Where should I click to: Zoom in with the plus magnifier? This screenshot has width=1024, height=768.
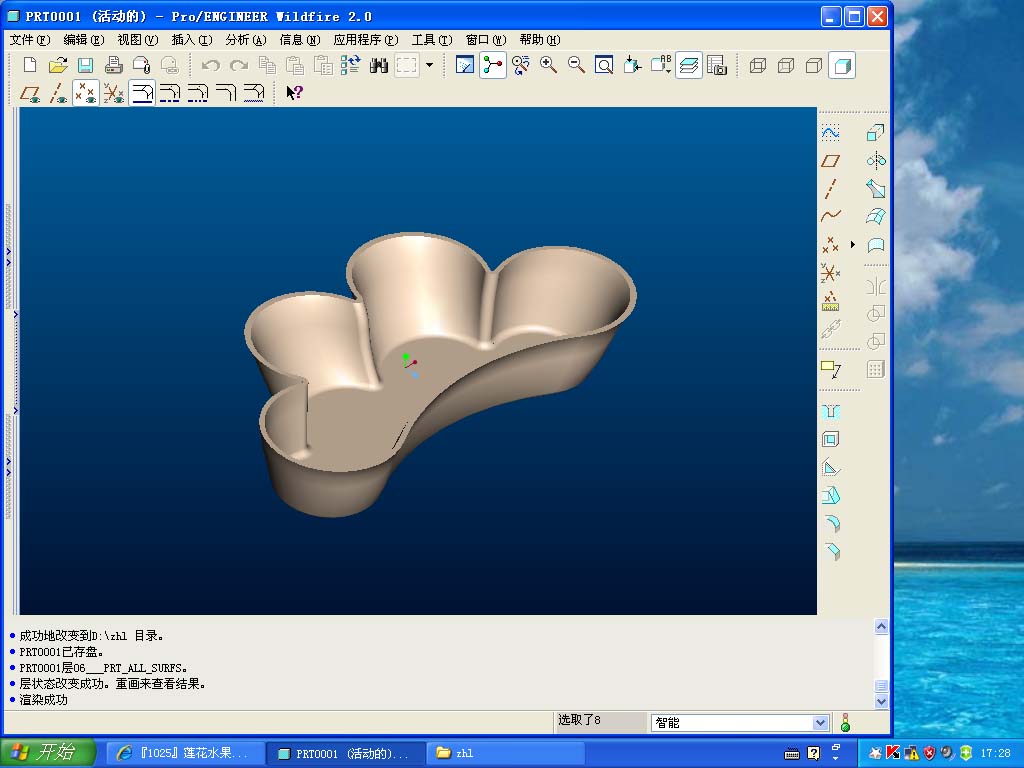click(548, 65)
